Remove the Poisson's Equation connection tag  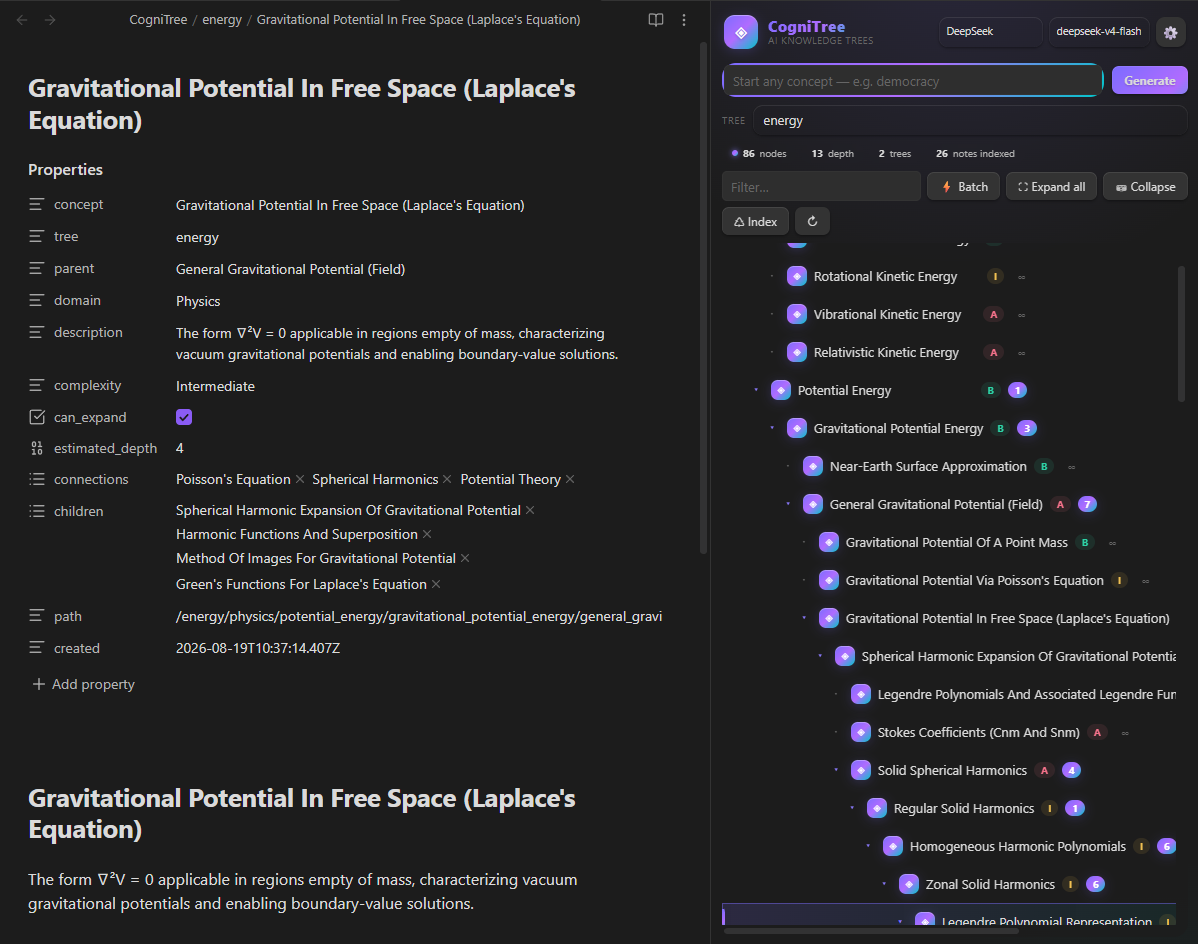[300, 479]
